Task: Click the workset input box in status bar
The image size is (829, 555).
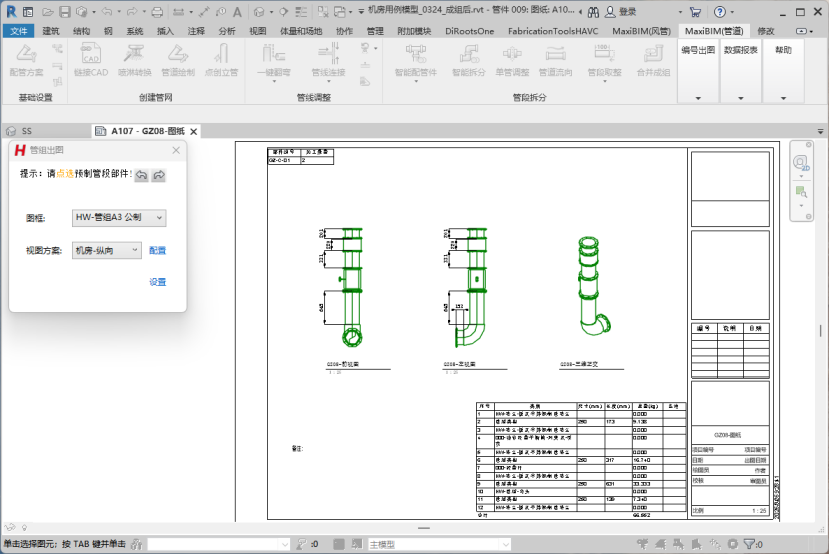Action: (x=218, y=544)
